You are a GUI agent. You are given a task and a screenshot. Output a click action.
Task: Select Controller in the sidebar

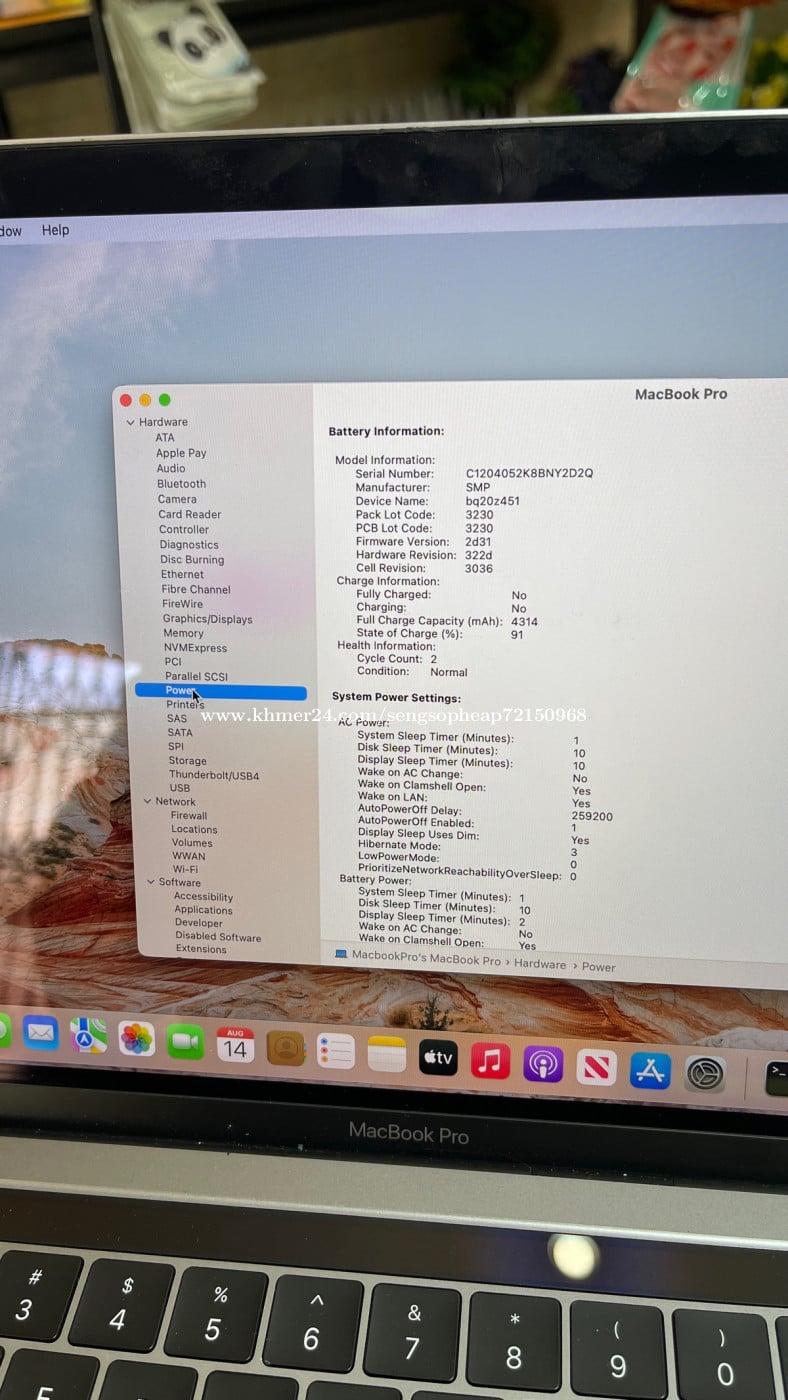pos(184,530)
